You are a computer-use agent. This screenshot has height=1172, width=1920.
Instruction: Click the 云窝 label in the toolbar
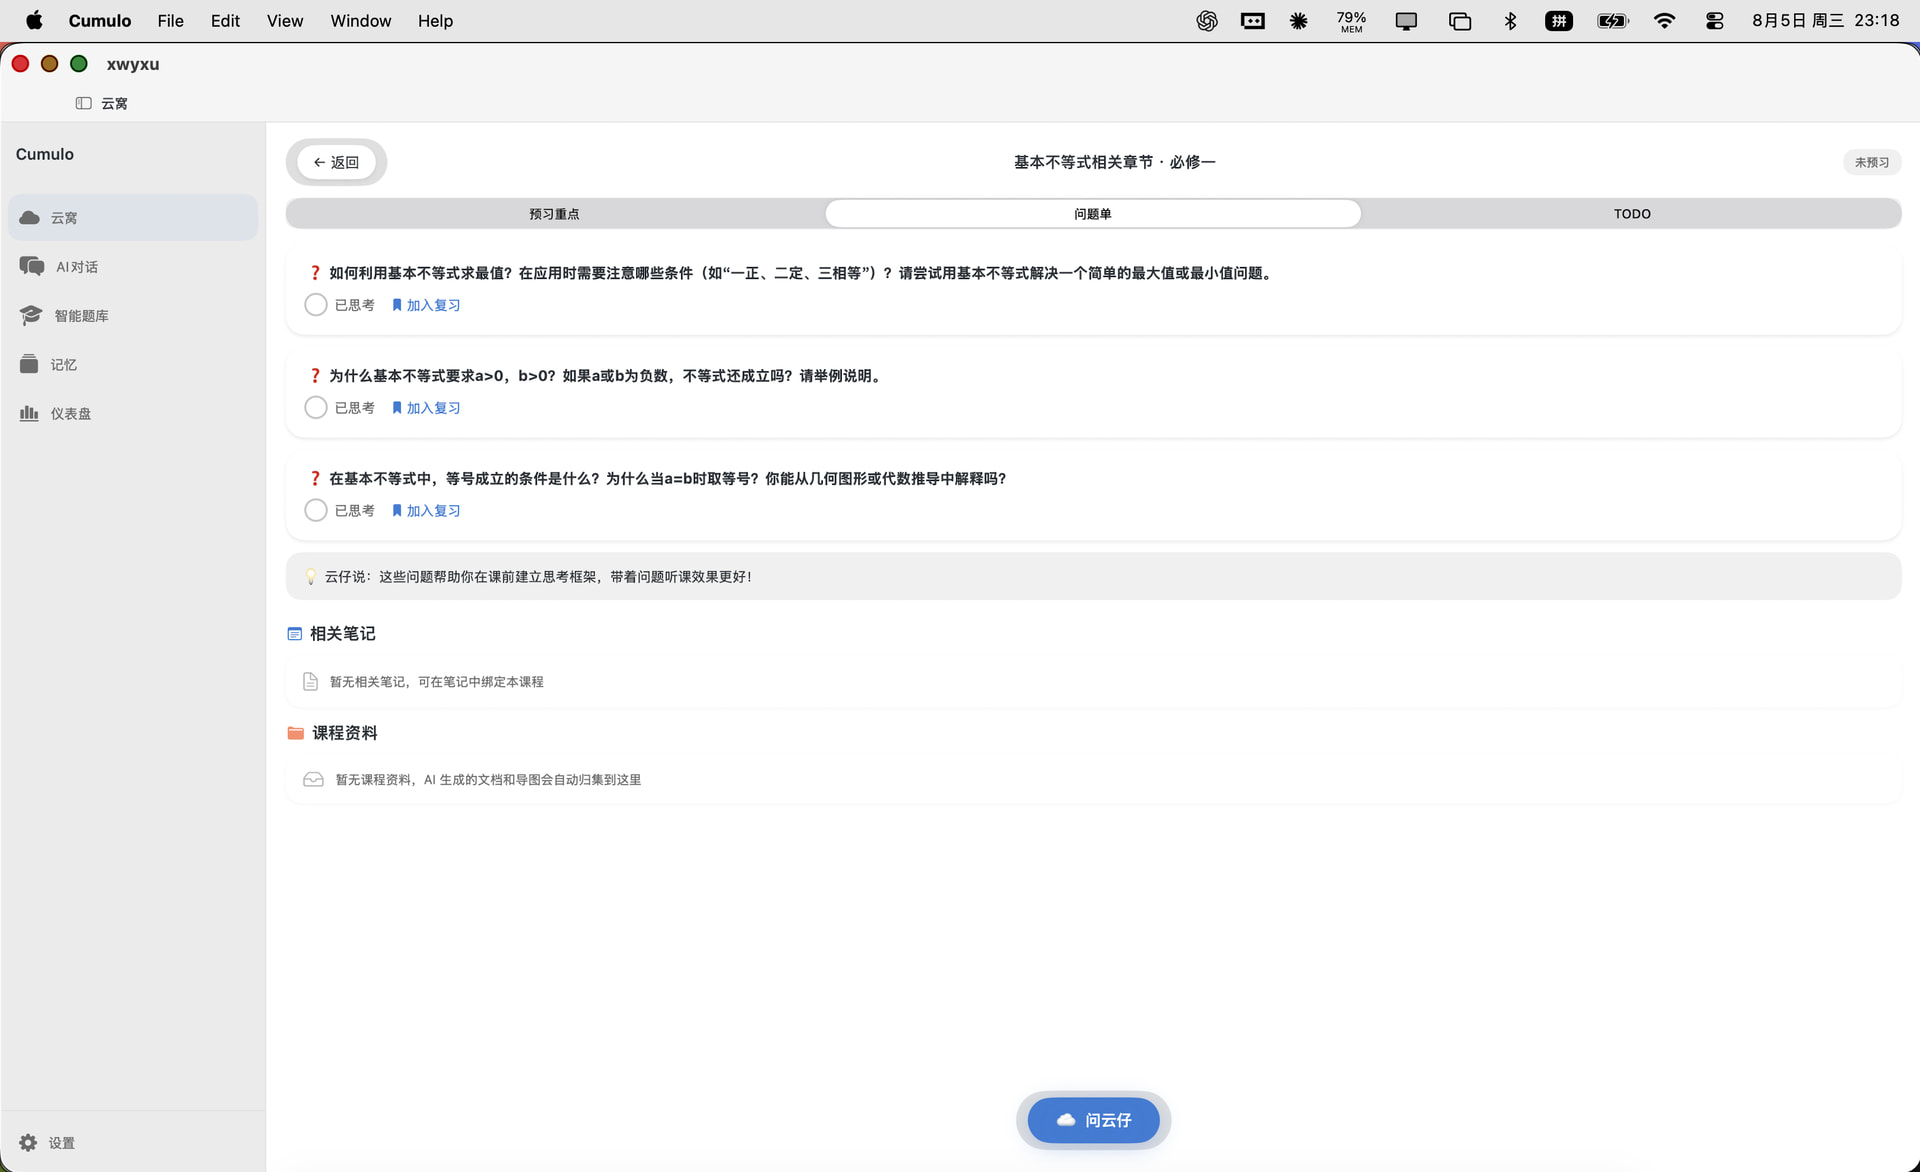coord(114,103)
